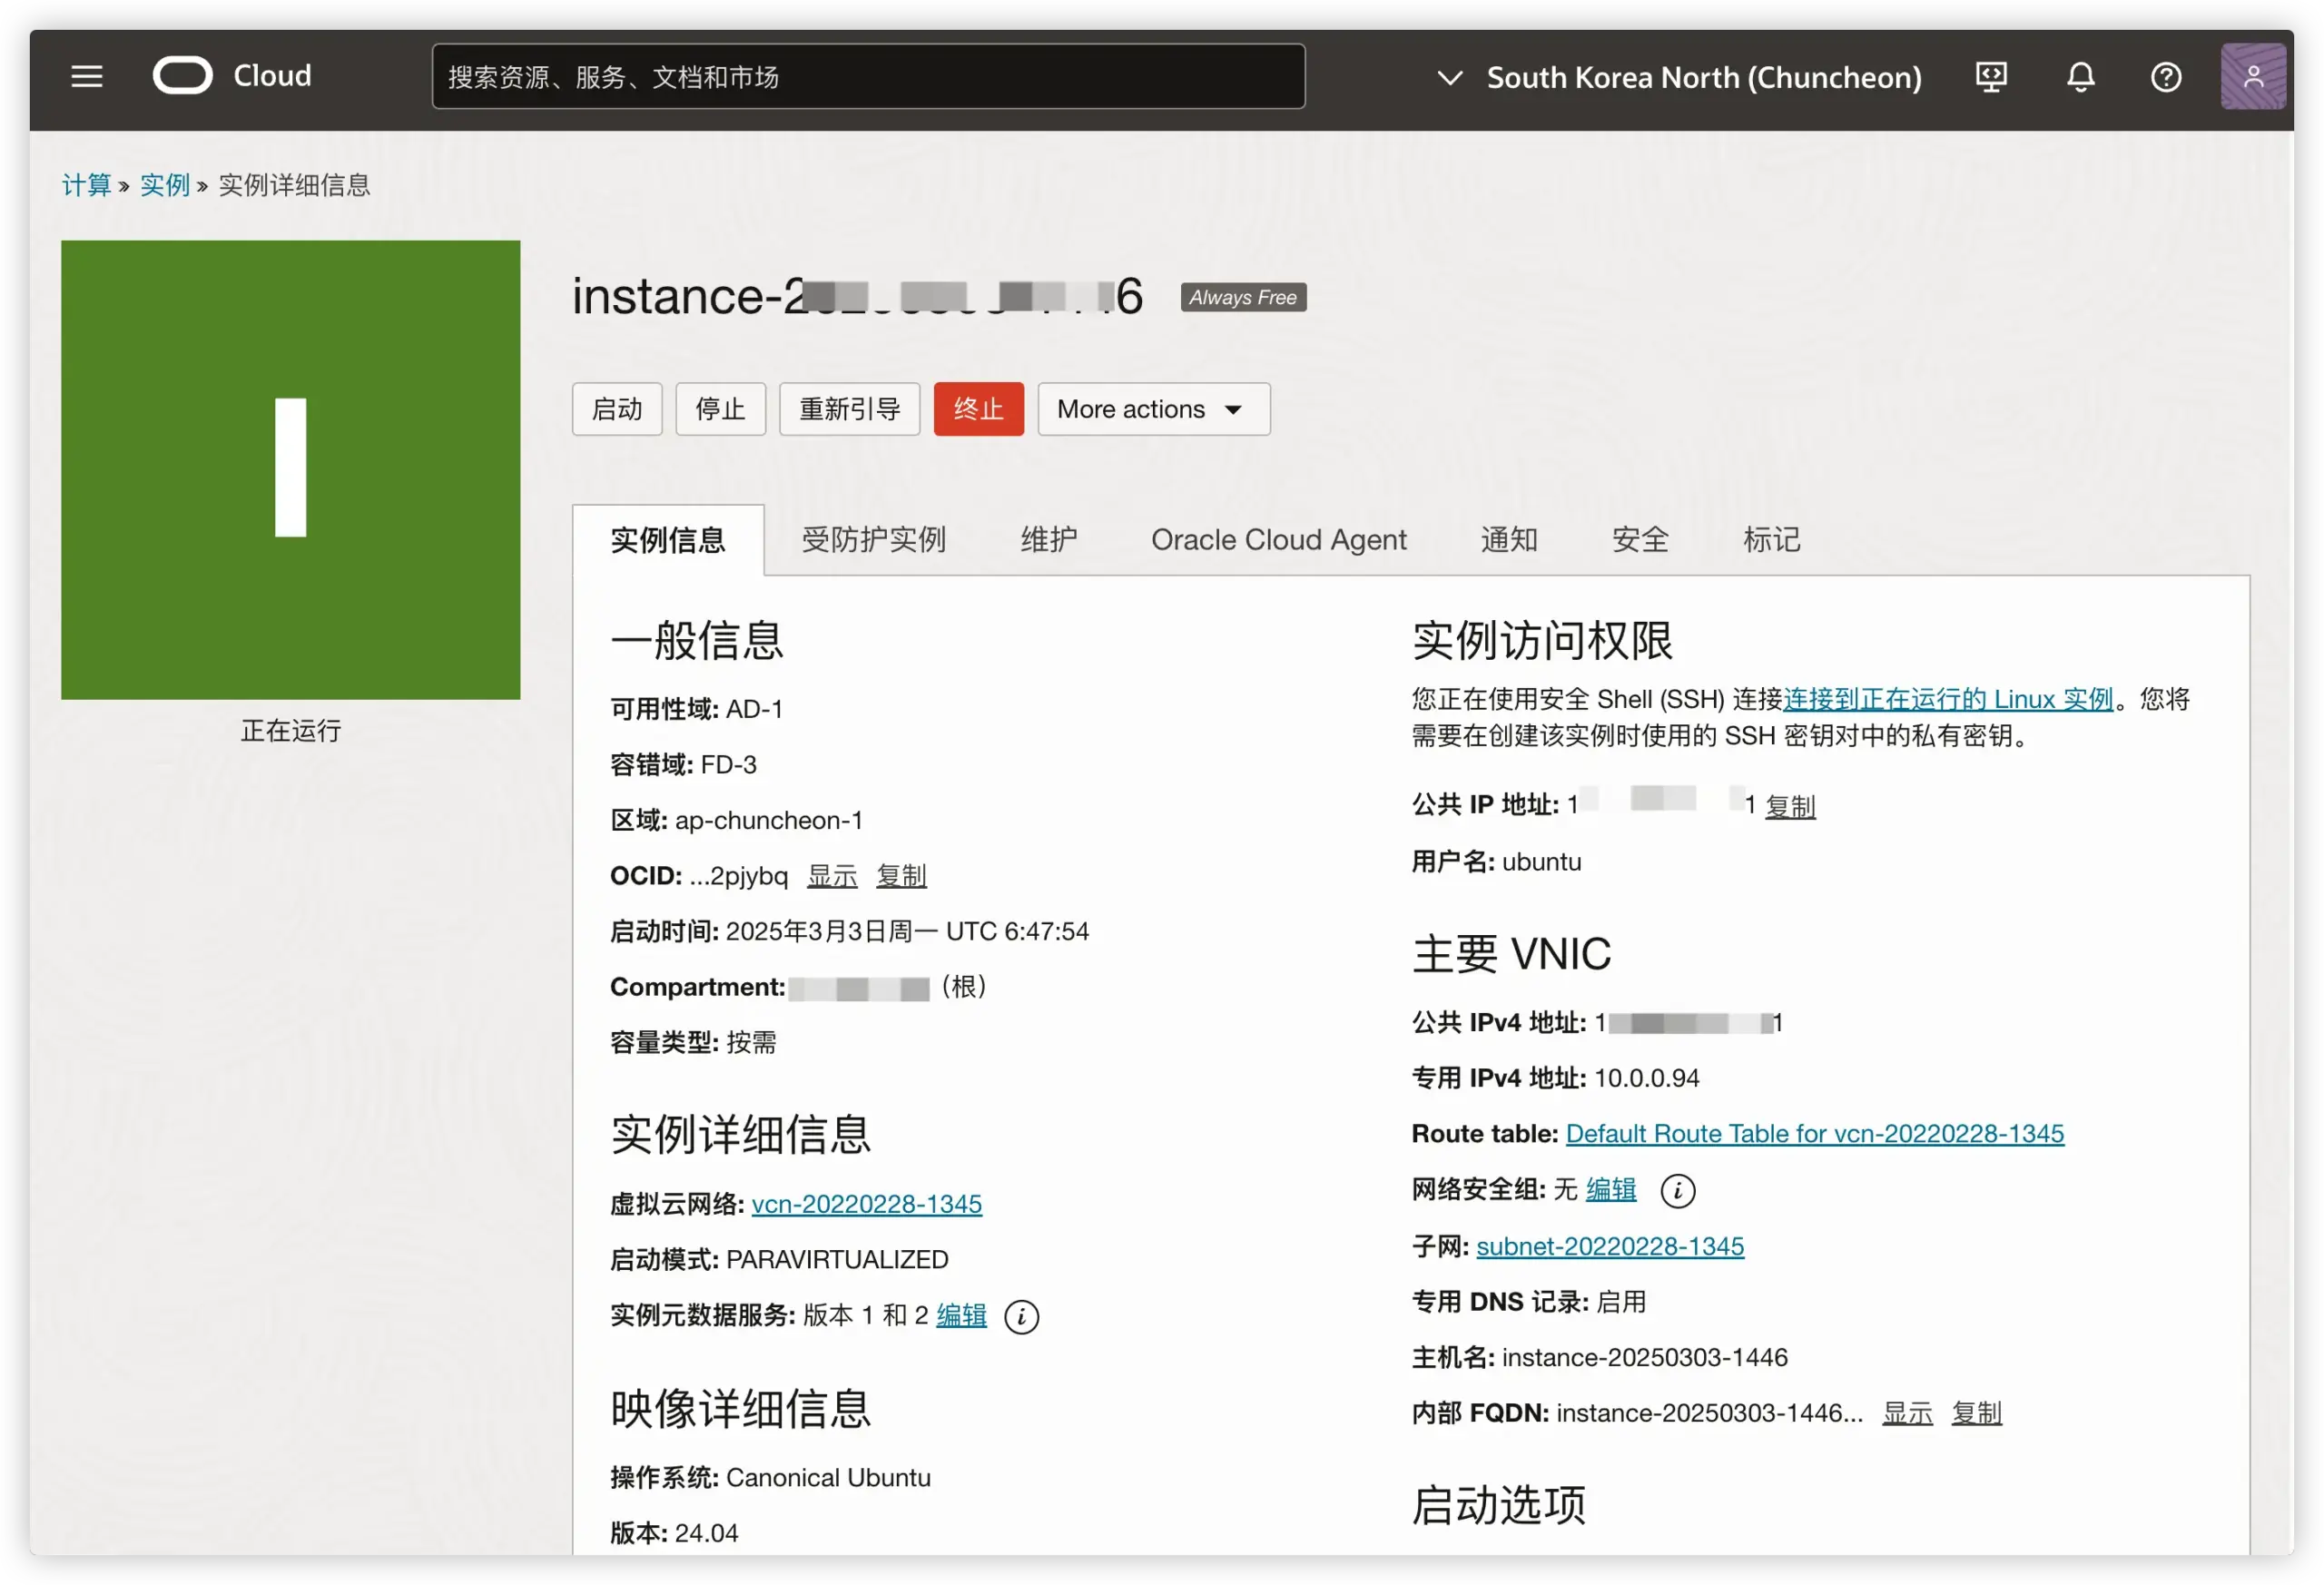Click the 重新引导 reboot button

click(849, 409)
